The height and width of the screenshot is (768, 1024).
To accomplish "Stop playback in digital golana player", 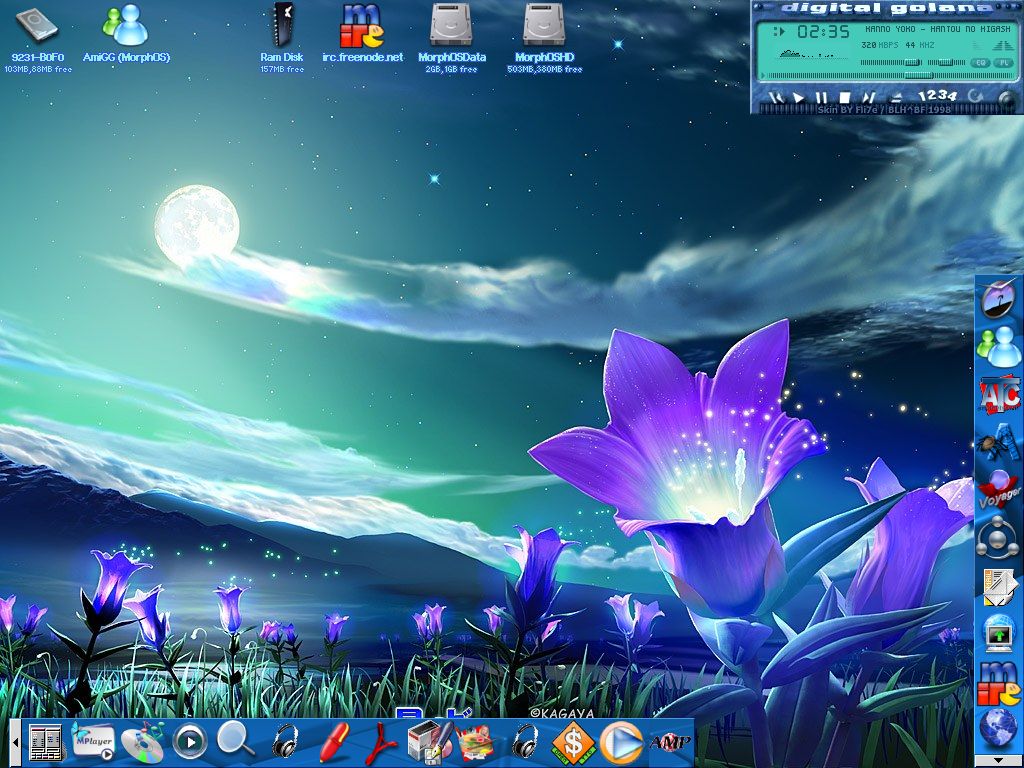I will click(844, 99).
